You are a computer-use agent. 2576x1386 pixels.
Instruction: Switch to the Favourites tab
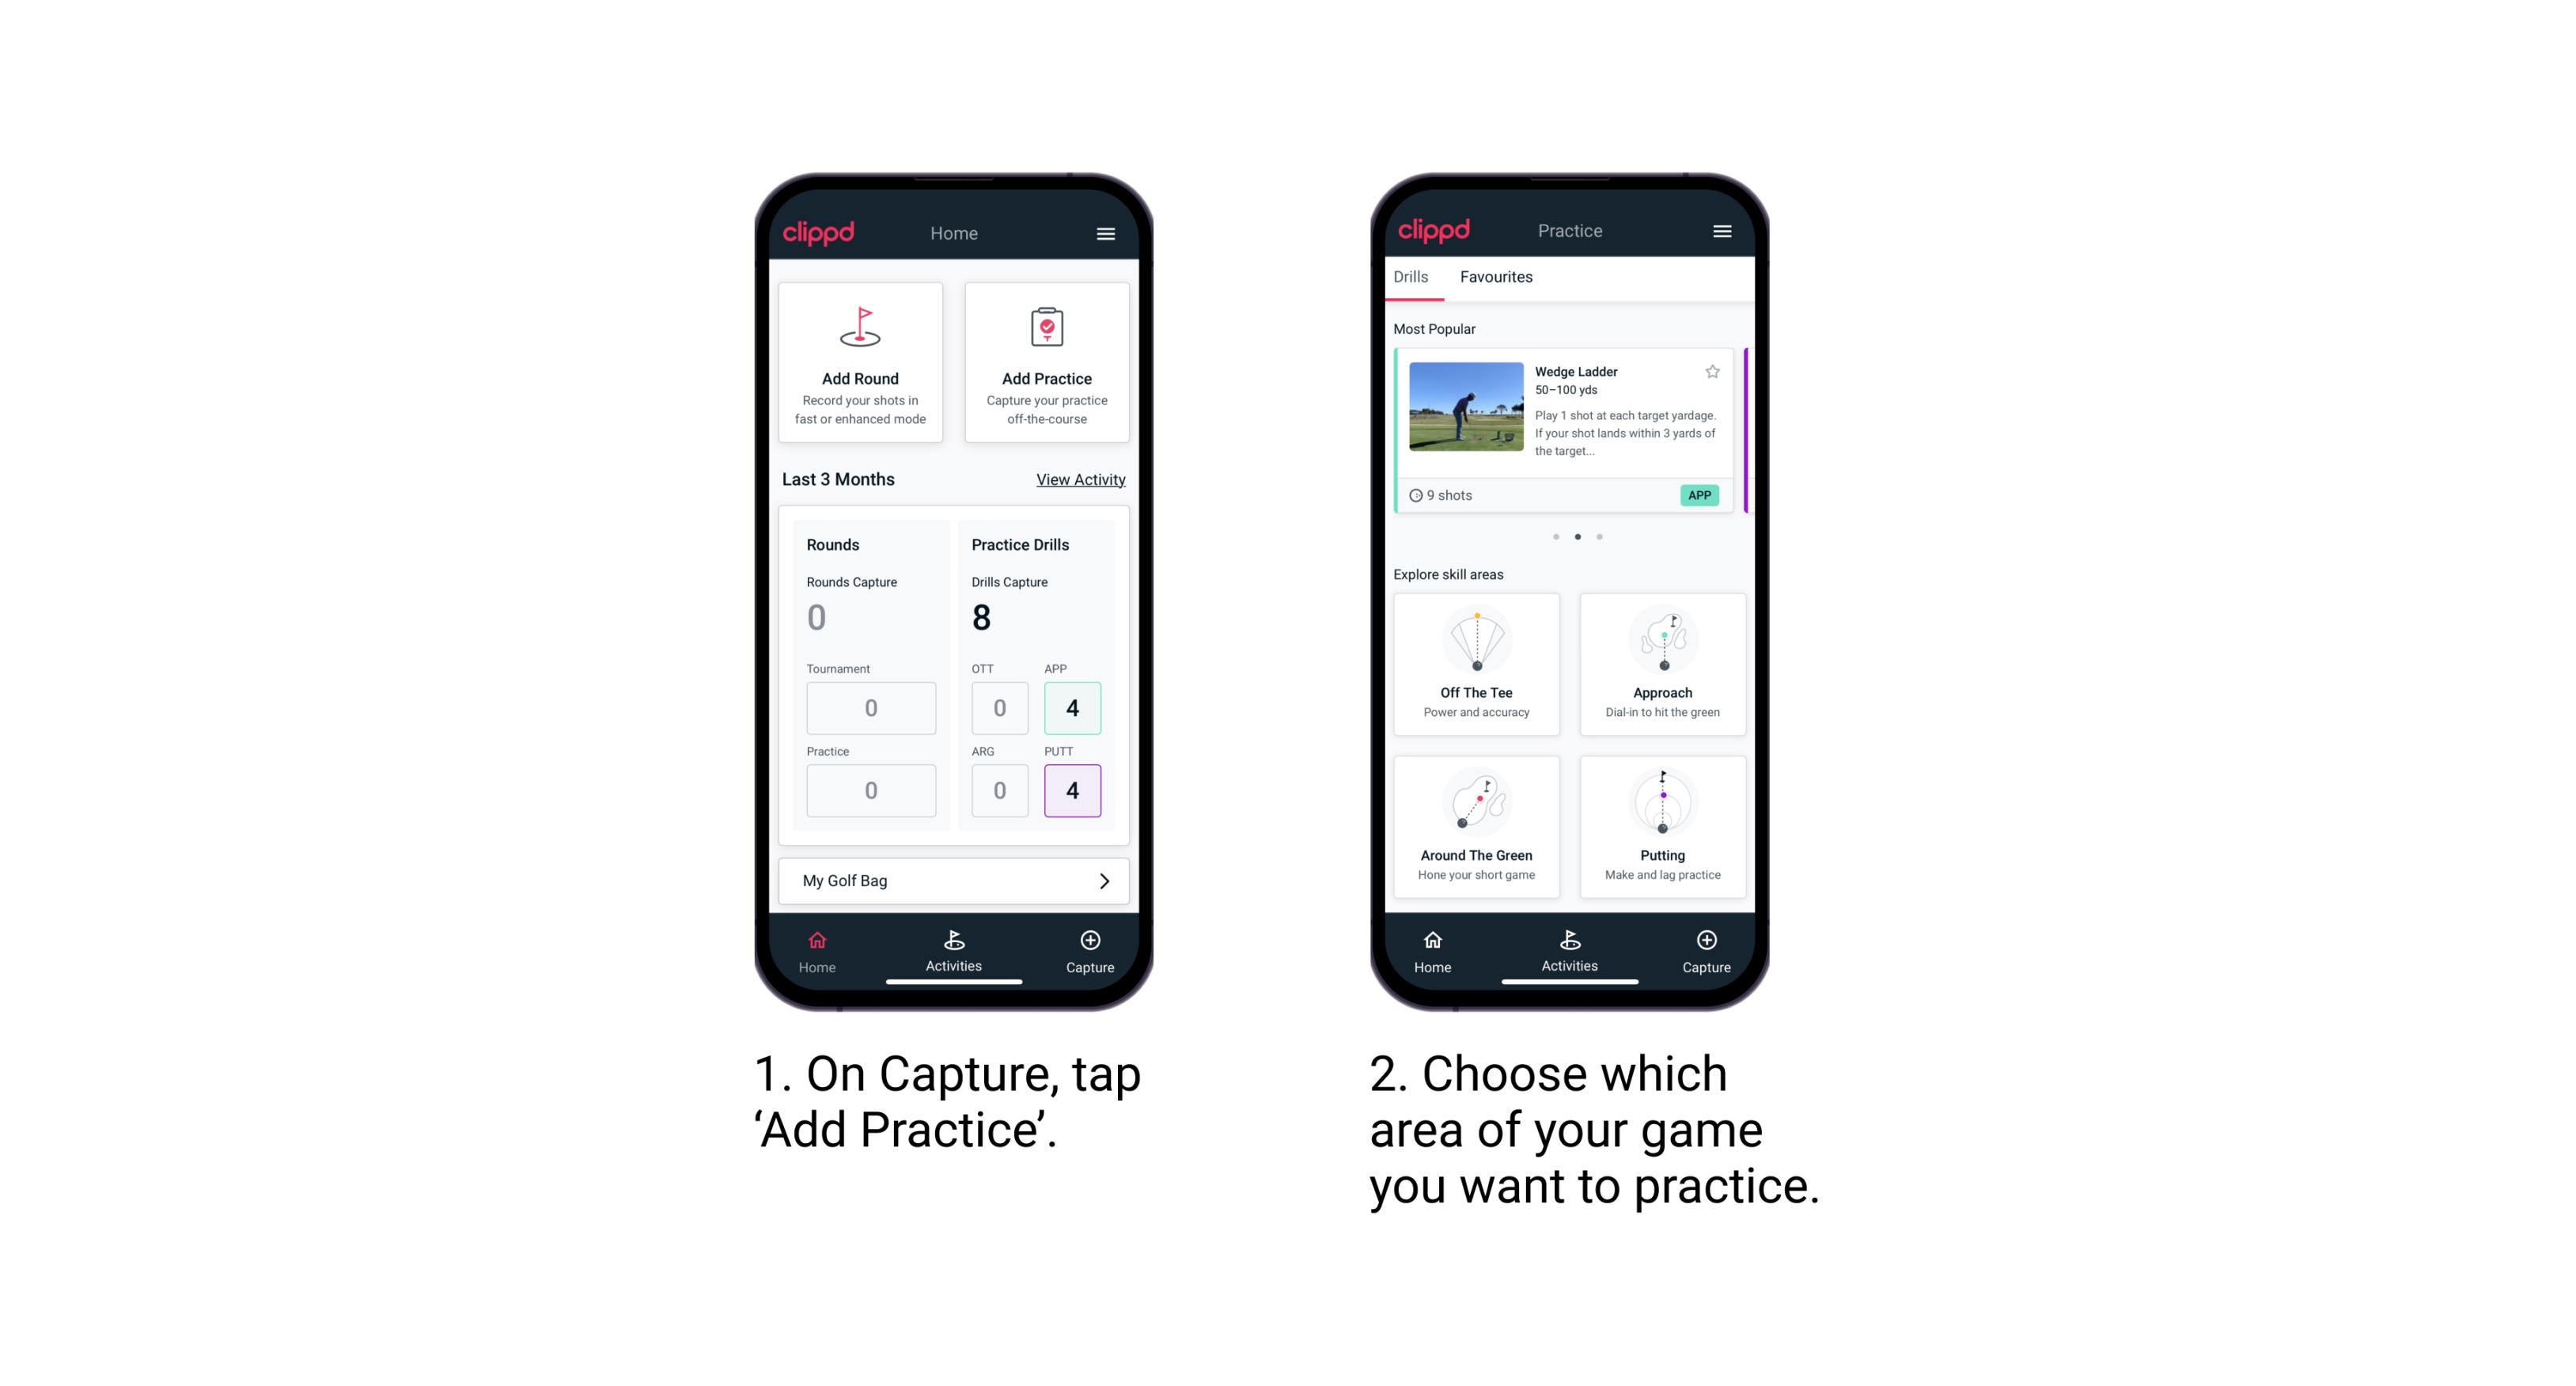coord(1498,277)
